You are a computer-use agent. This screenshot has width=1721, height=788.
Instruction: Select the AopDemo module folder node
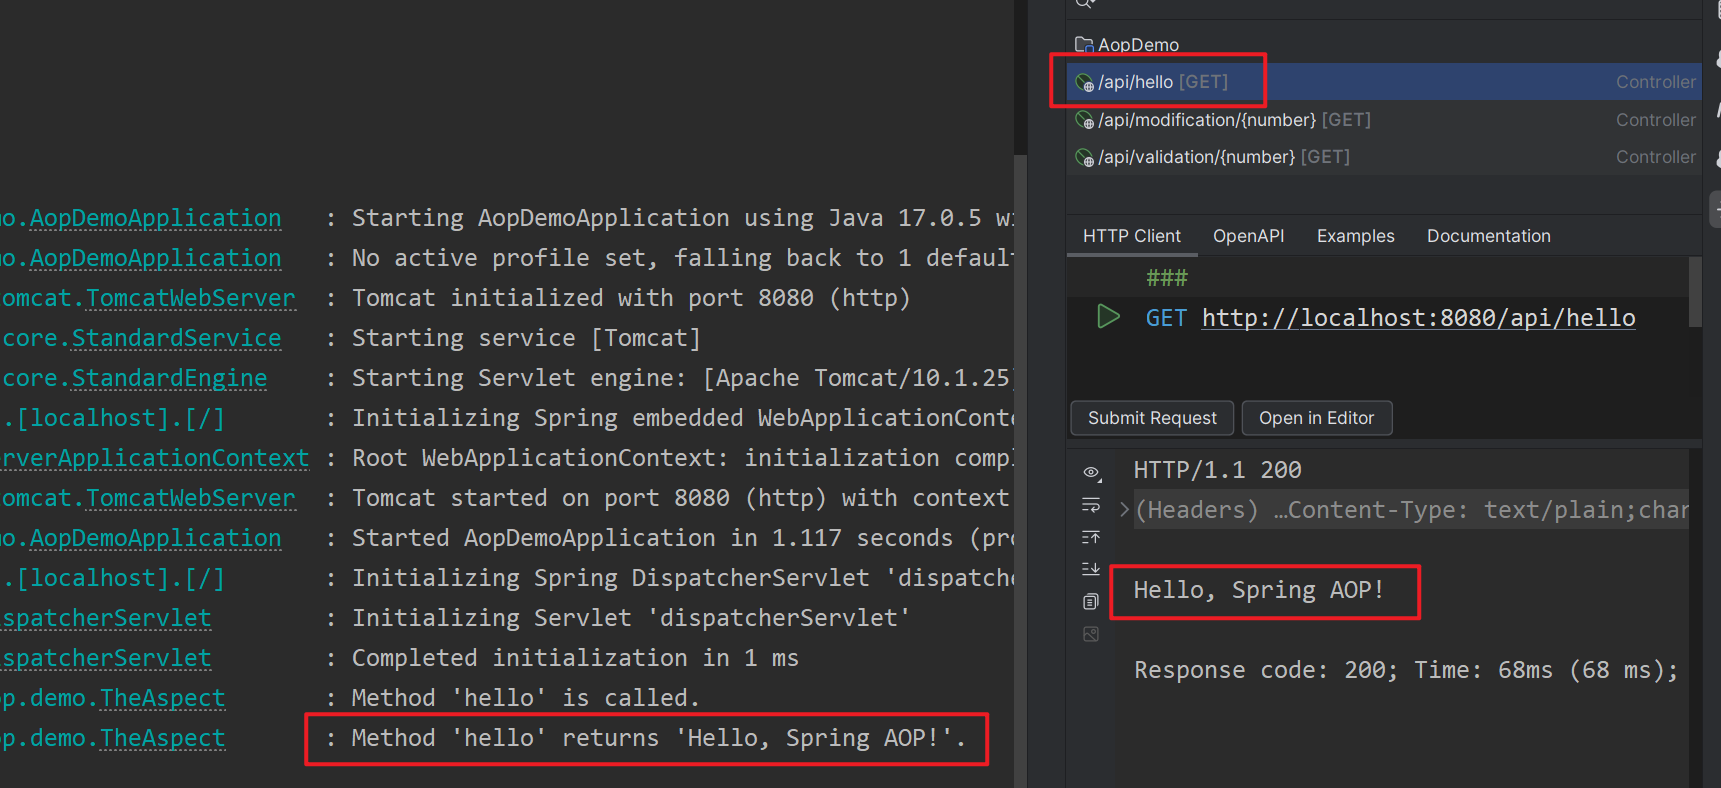click(x=1138, y=45)
